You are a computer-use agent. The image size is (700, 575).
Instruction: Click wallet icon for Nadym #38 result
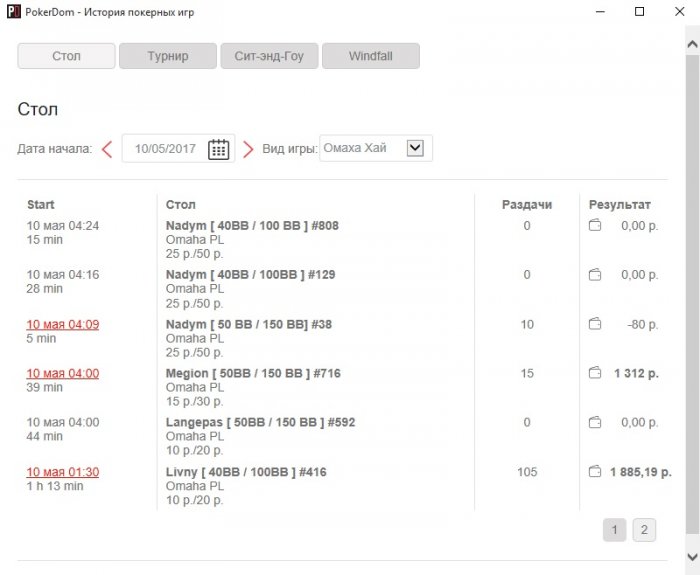pos(594,324)
